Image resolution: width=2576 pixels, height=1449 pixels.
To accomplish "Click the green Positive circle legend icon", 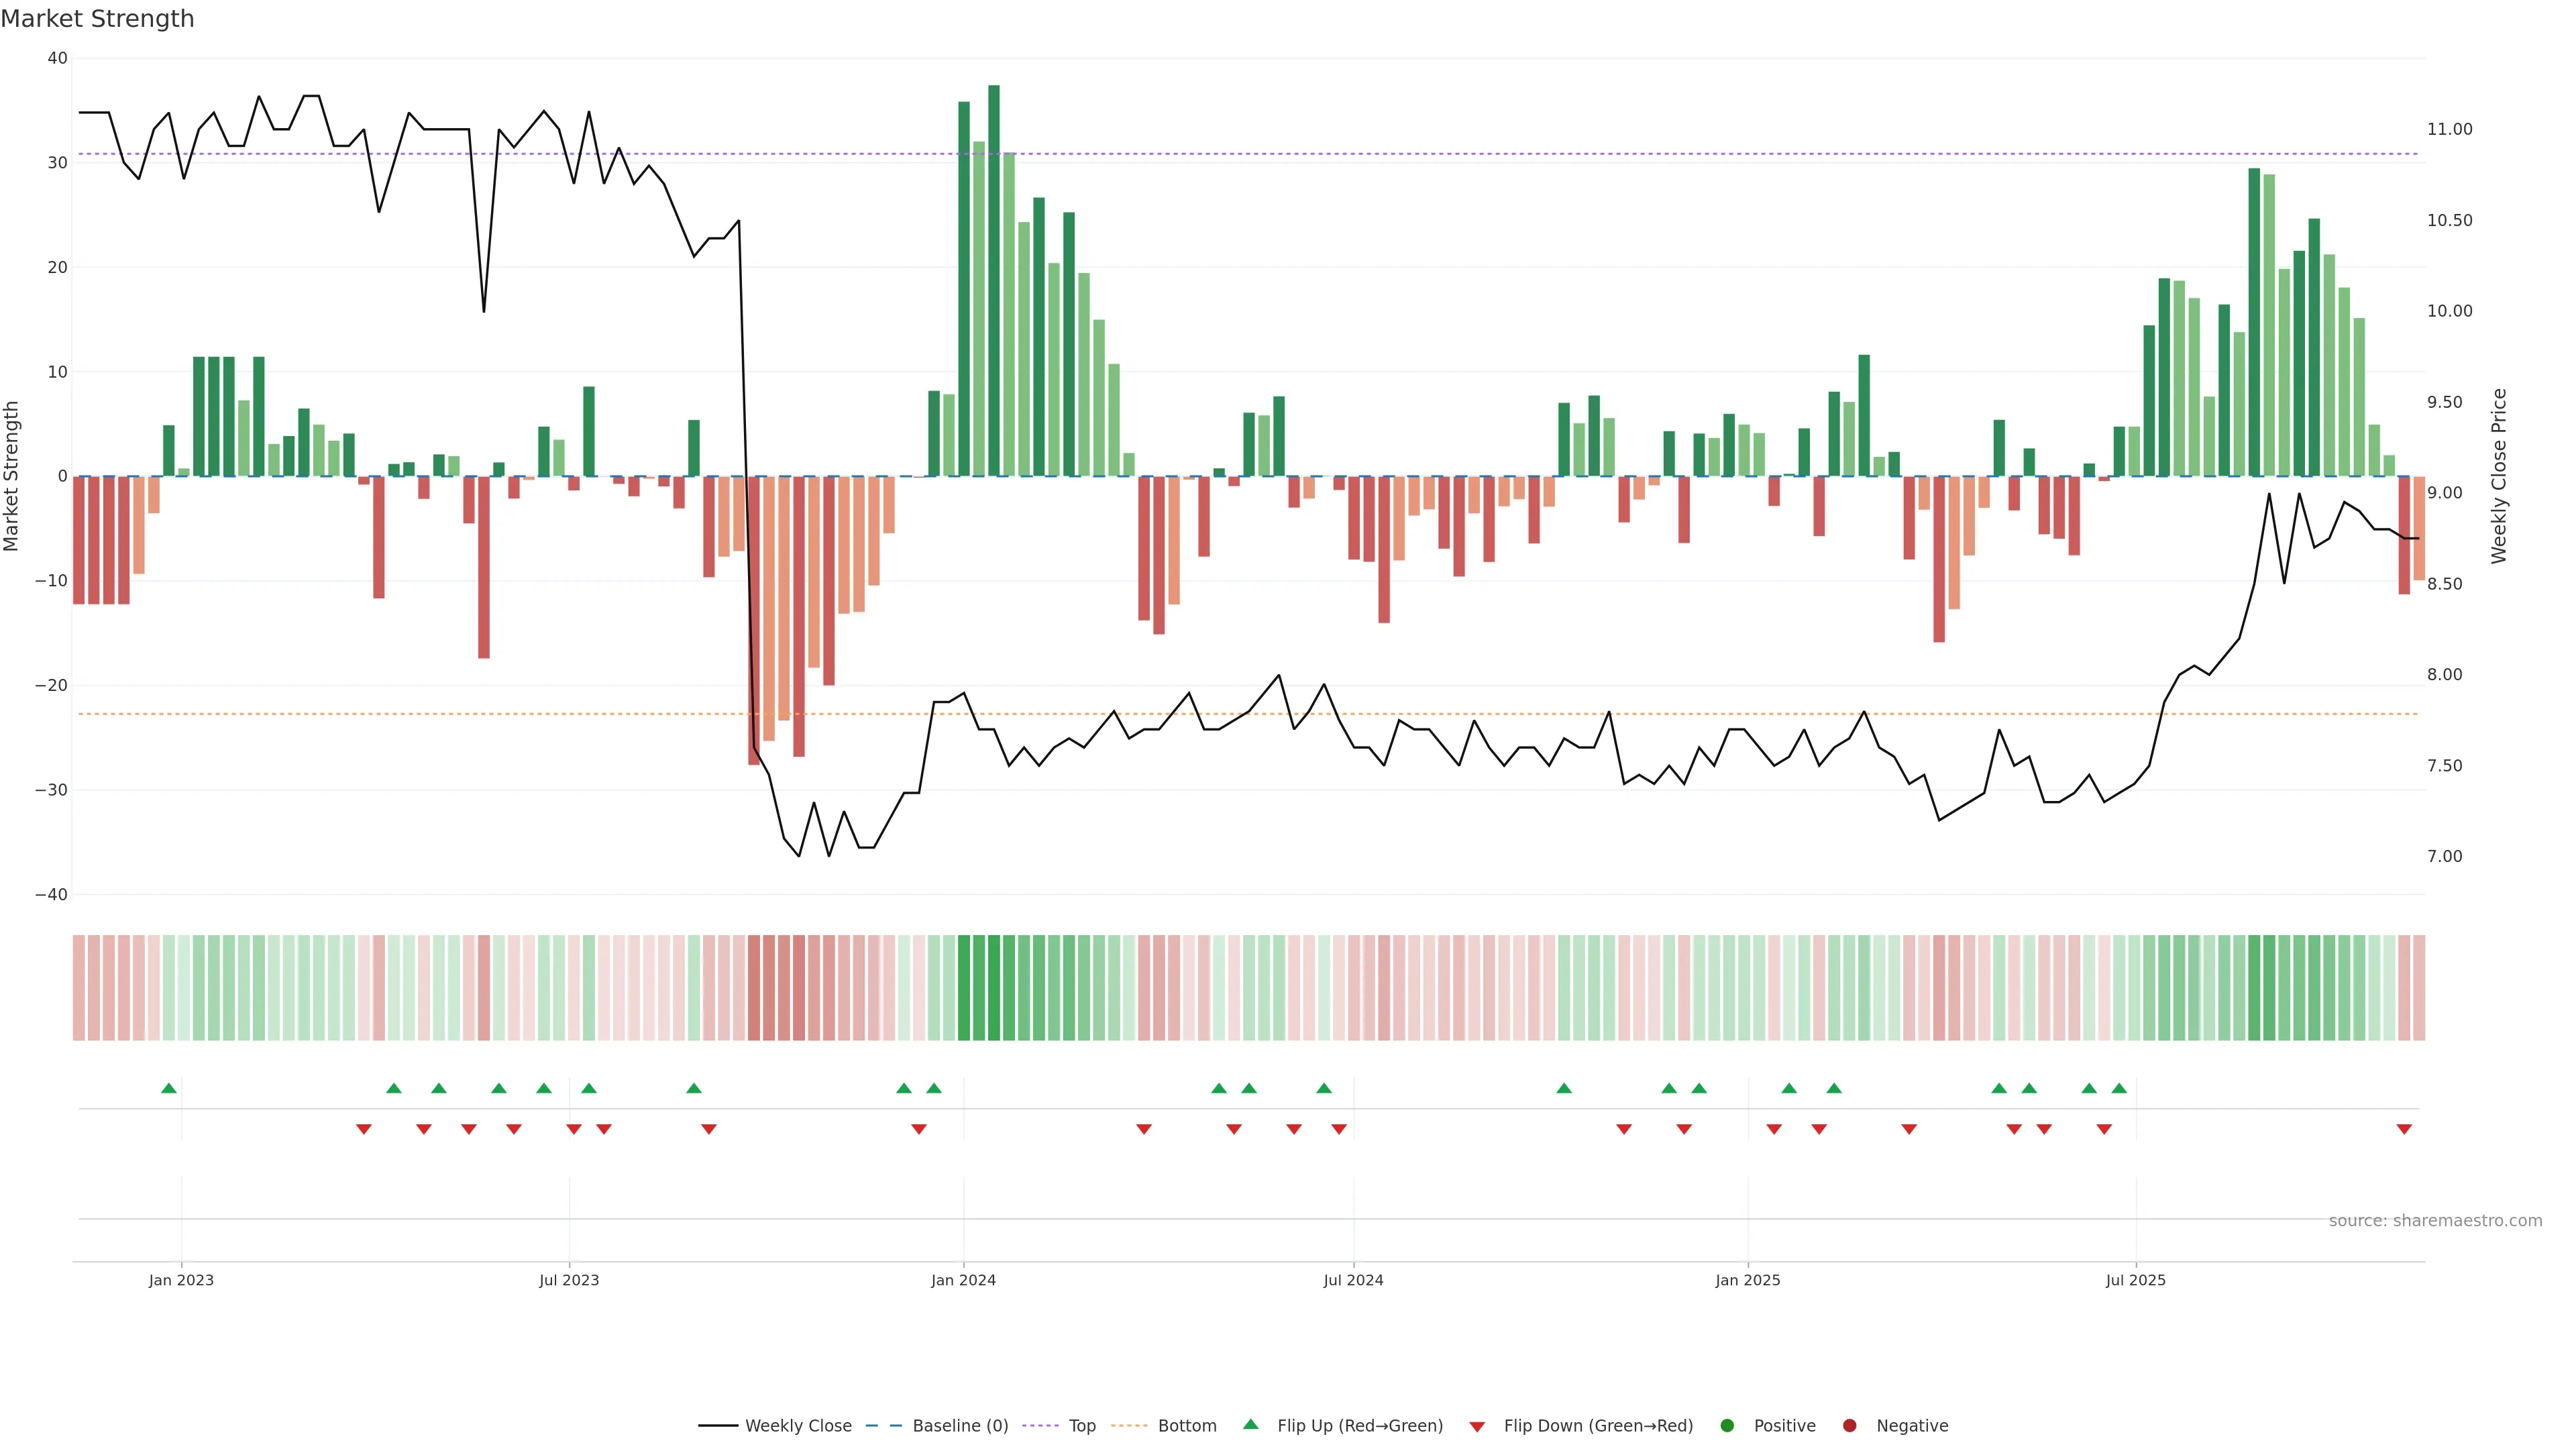I will click(1726, 1426).
